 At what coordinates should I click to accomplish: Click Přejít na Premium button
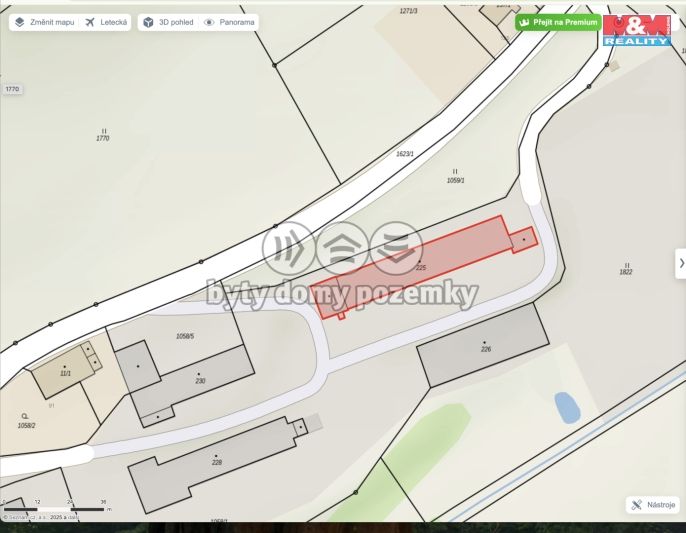coord(558,22)
